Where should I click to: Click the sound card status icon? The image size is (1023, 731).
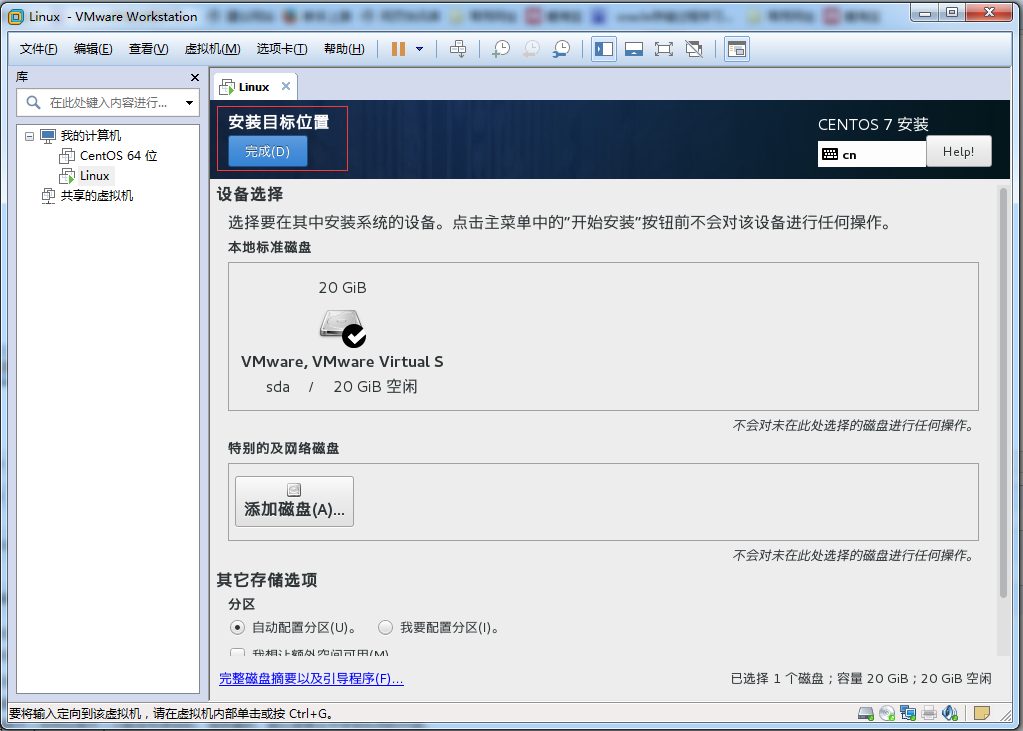(951, 713)
